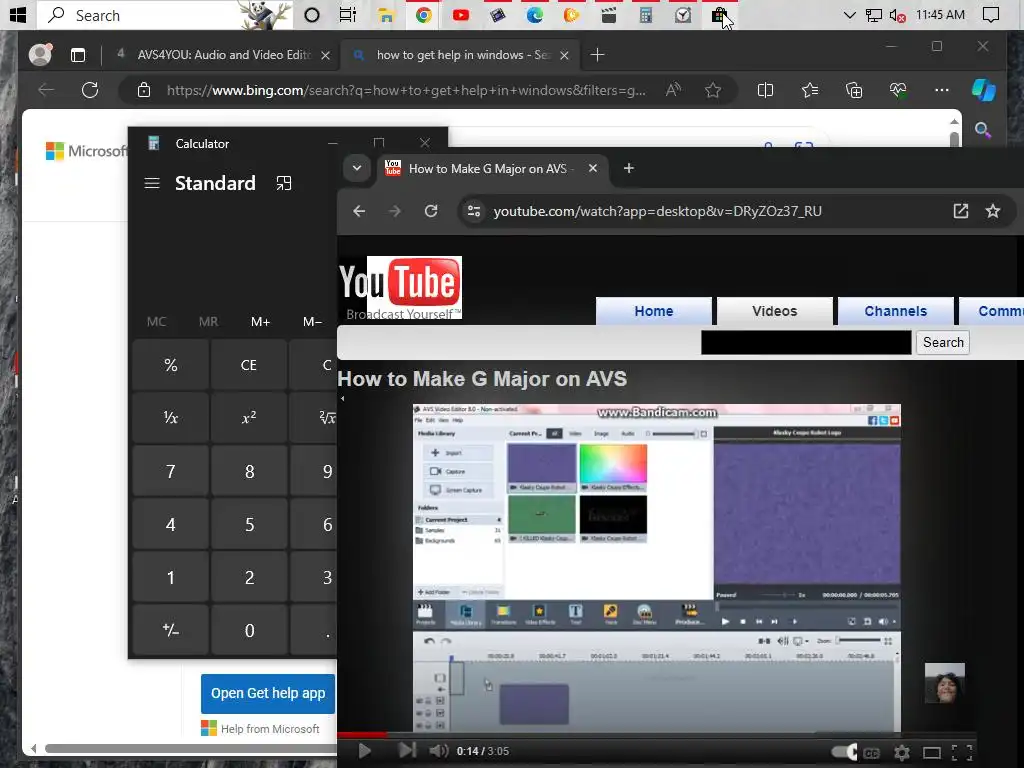Click calculator digit 5 key
Image resolution: width=1024 pixels, height=768 pixels.
point(249,524)
